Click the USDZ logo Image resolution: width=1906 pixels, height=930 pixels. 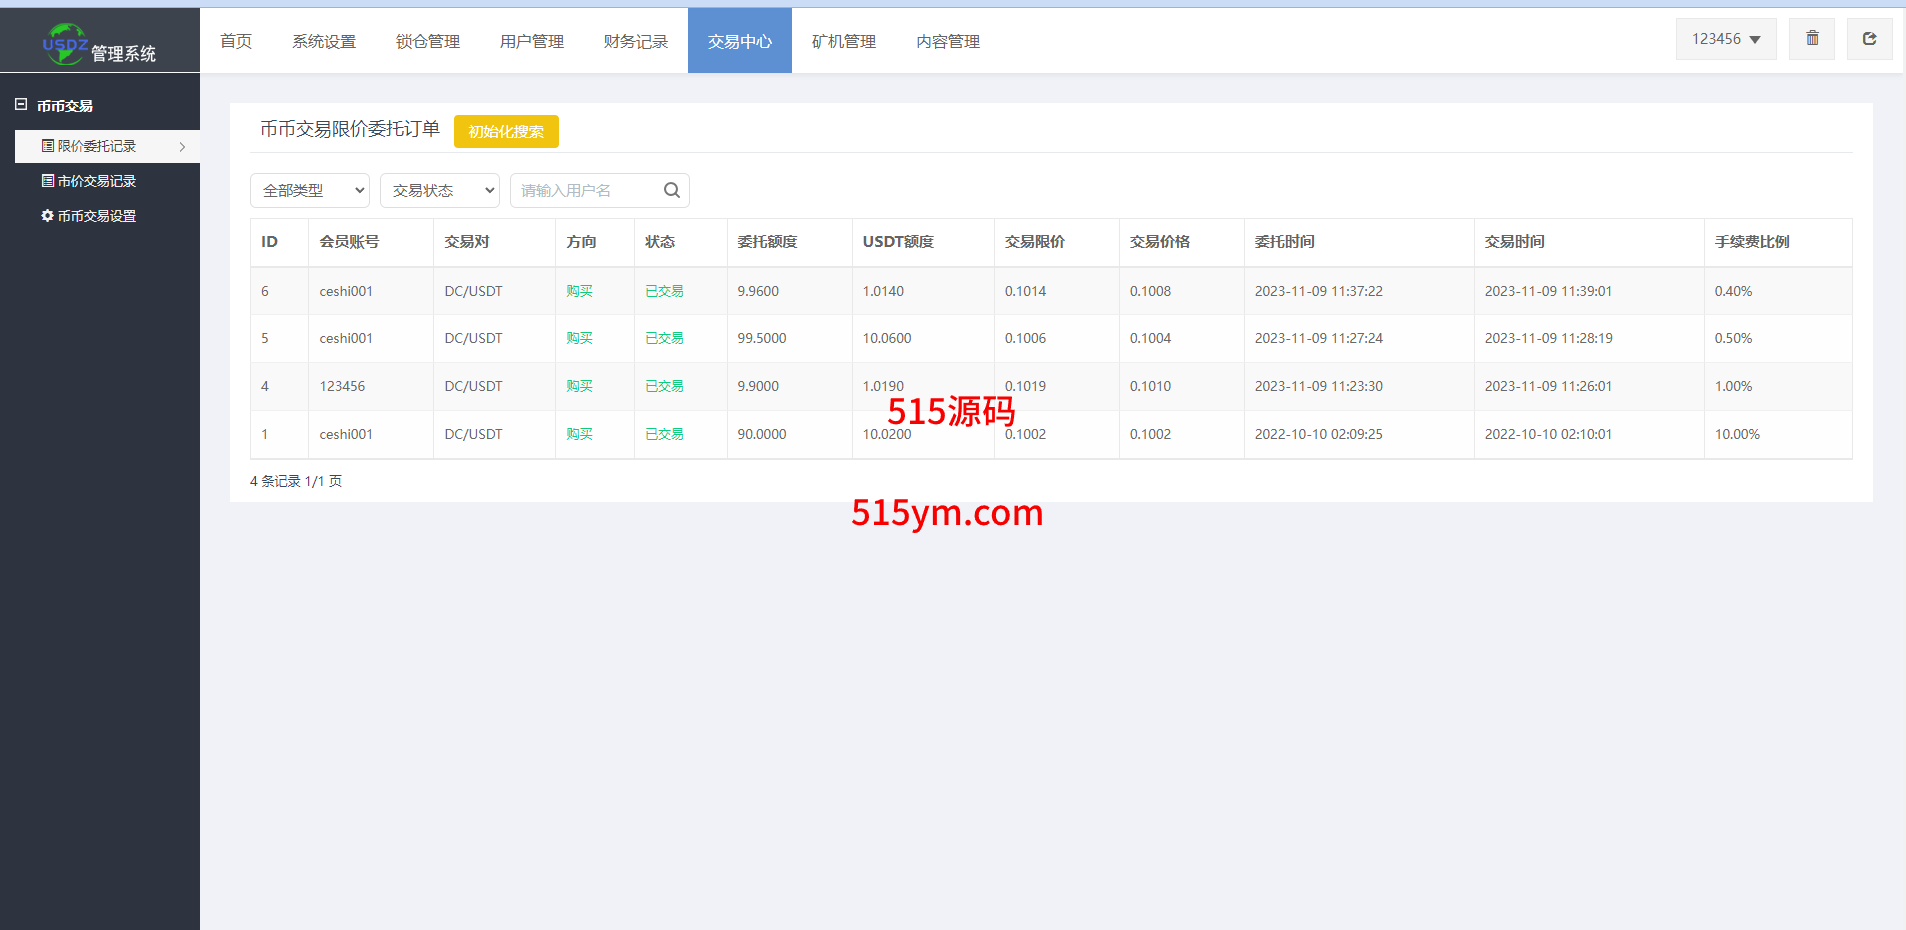[x=65, y=44]
